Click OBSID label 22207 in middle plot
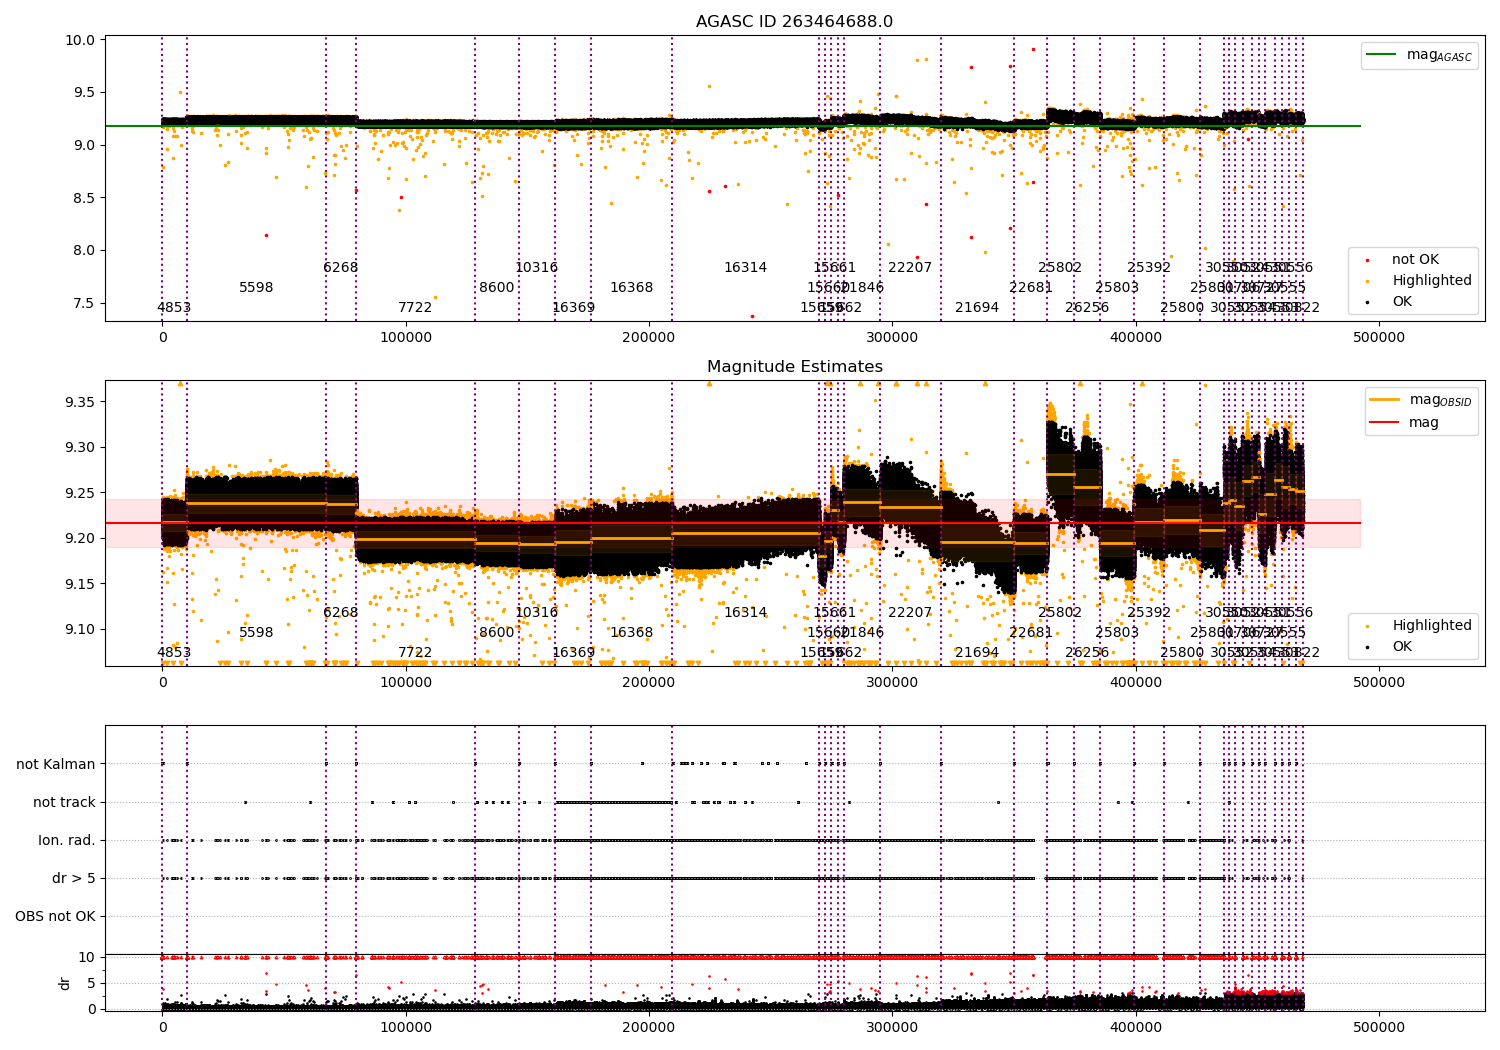The image size is (1500, 1050). pos(910,613)
